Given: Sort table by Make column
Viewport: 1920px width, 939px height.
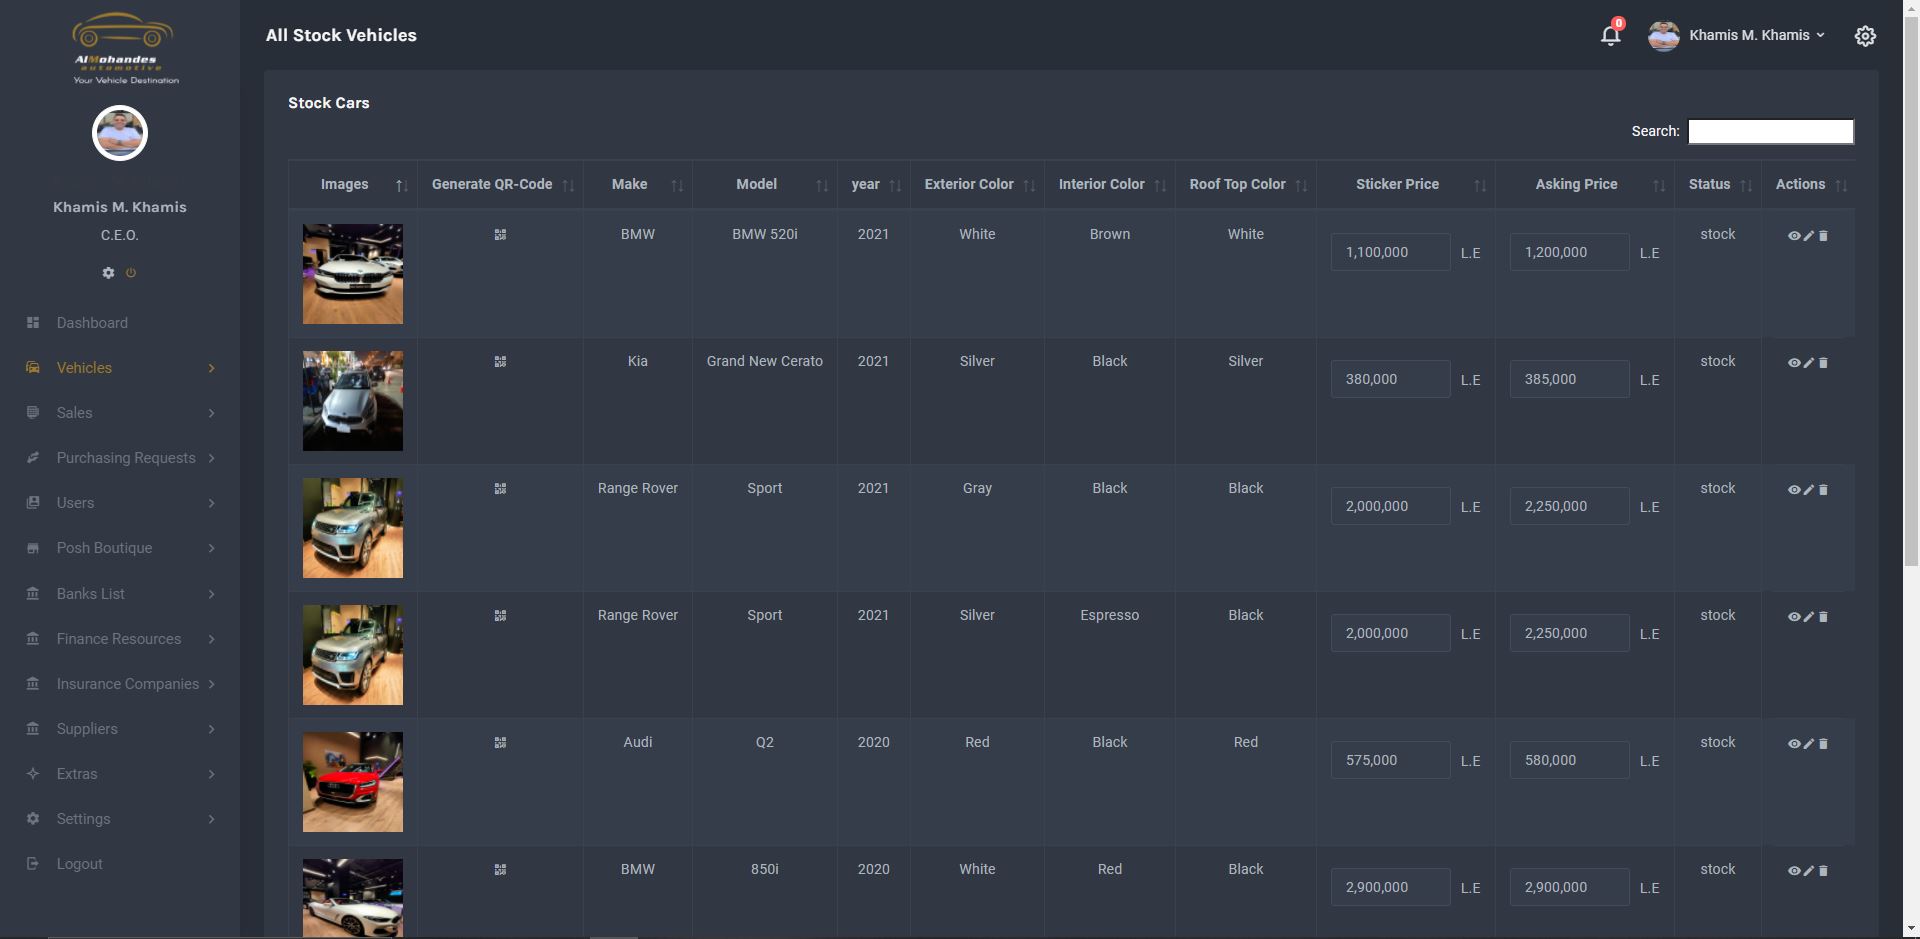Looking at the screenshot, I should [x=638, y=184].
